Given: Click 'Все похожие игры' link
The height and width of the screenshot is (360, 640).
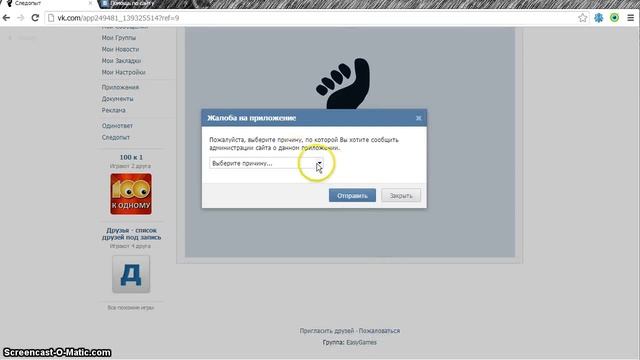Looking at the screenshot, I should (131, 308).
